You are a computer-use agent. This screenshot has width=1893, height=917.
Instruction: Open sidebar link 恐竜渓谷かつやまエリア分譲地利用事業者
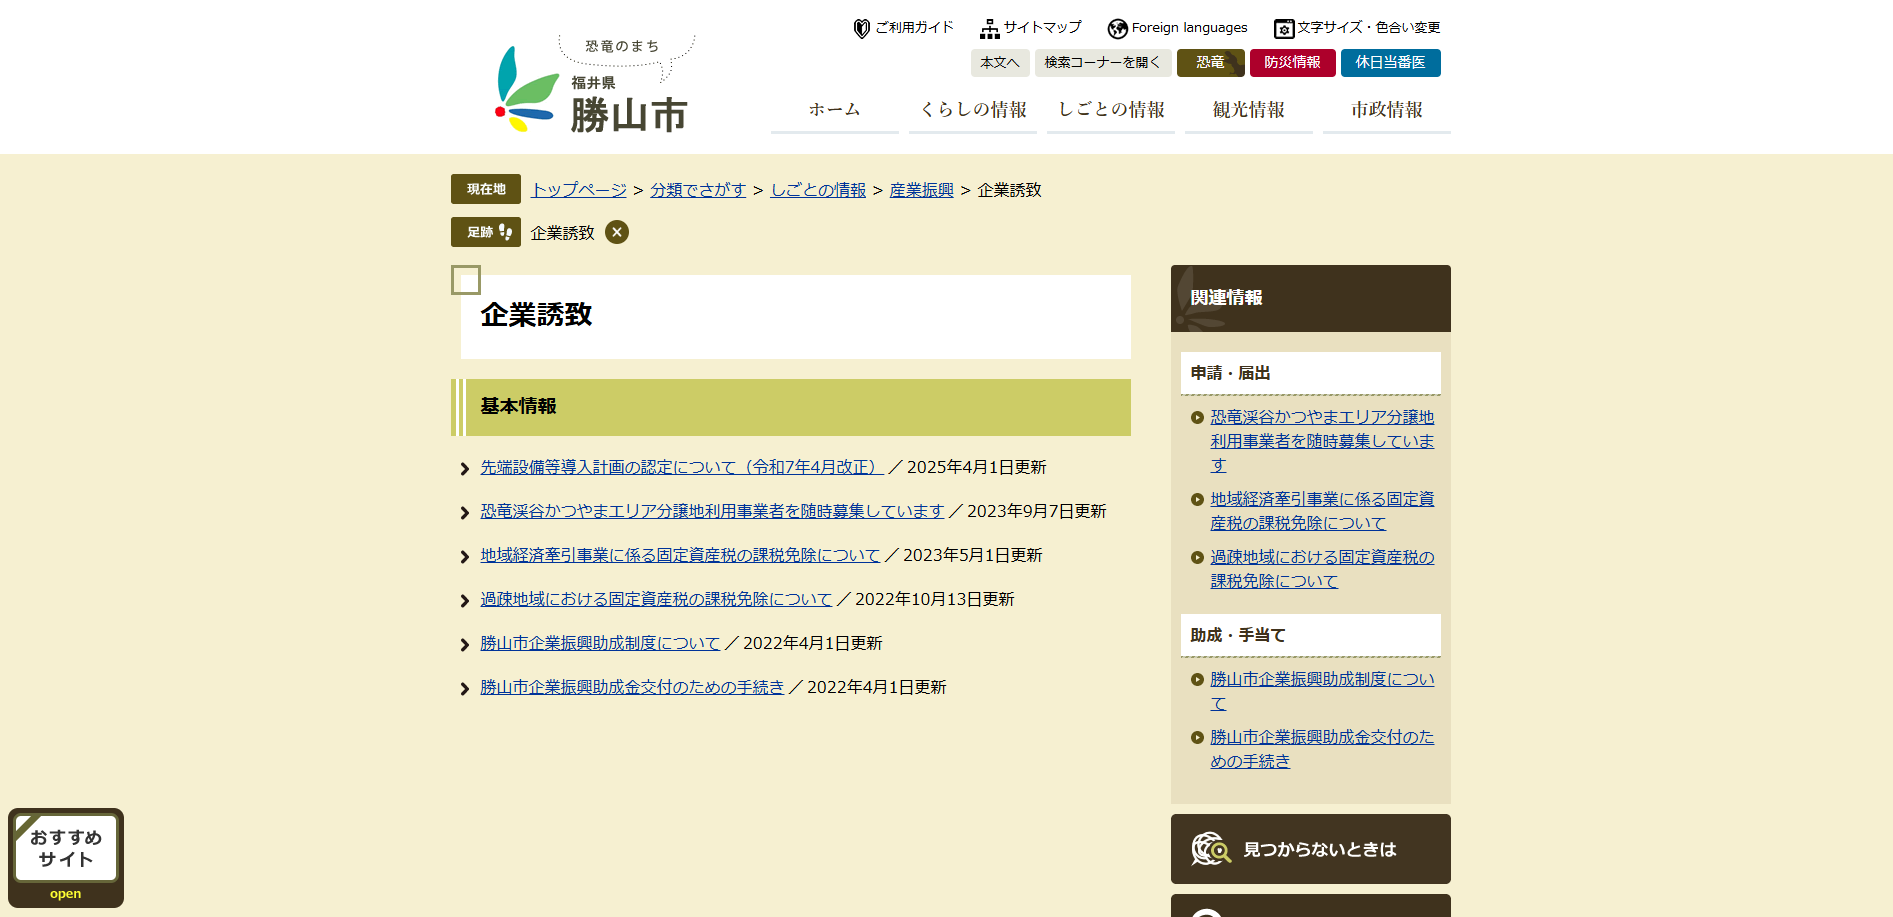(x=1322, y=441)
